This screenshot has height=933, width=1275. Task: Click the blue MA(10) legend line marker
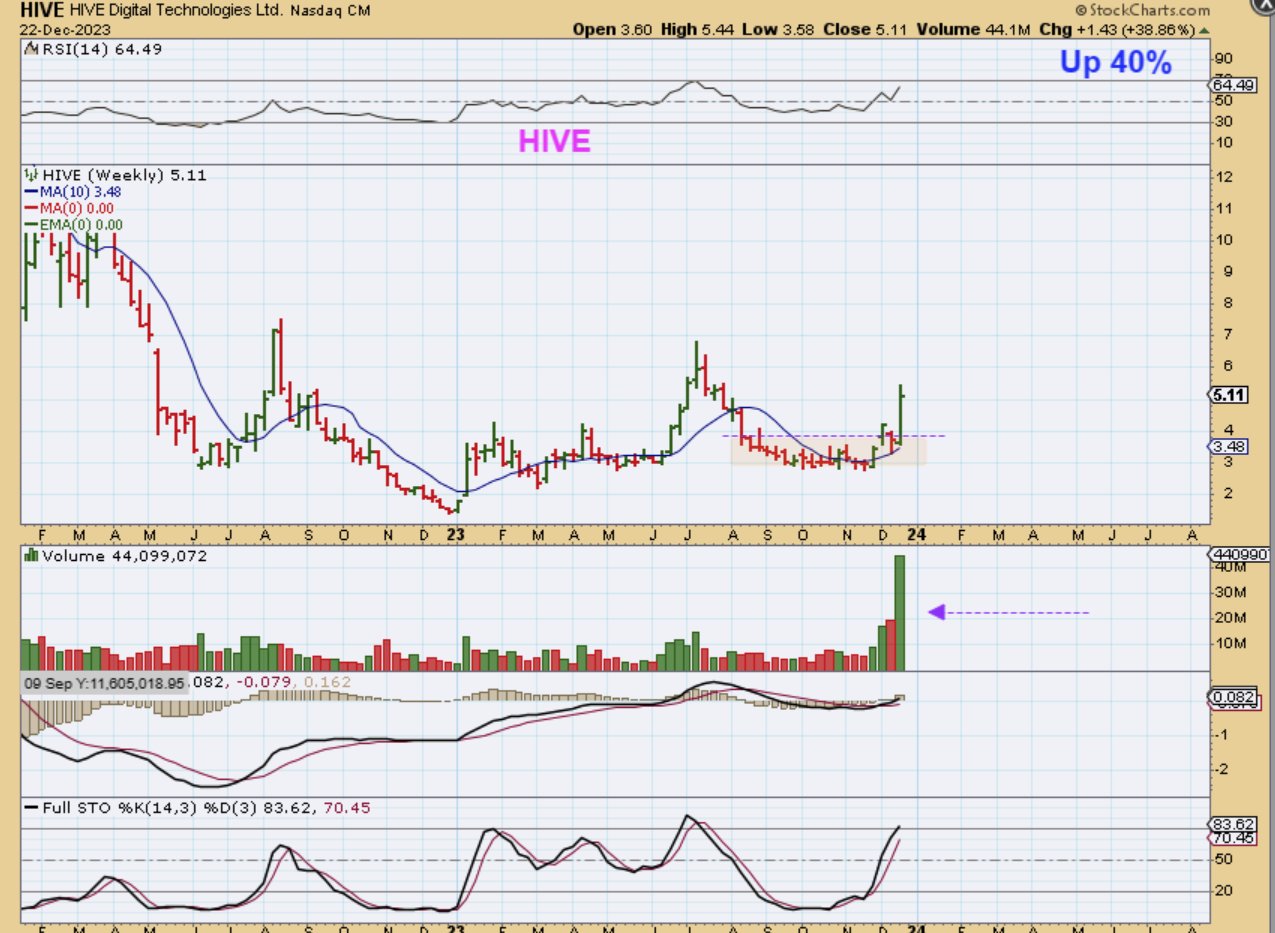(x=31, y=192)
